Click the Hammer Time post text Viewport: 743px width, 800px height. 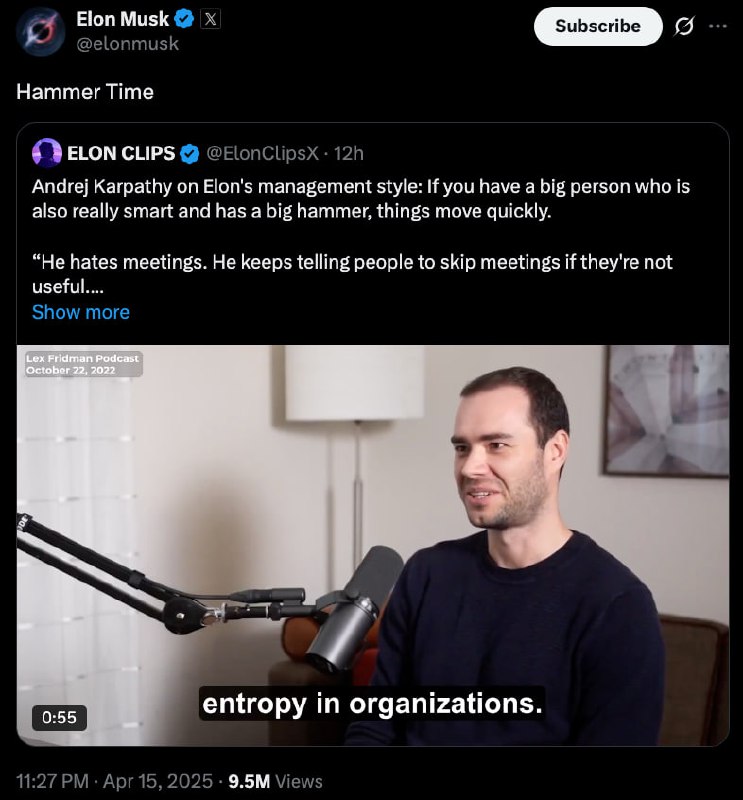[x=85, y=92]
